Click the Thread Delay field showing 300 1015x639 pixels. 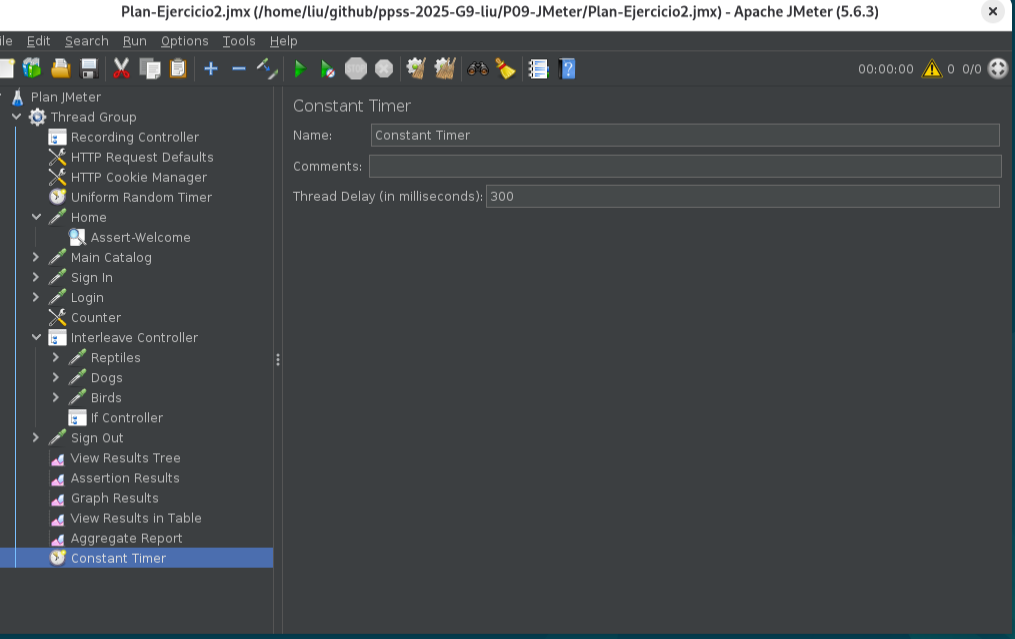[742, 196]
